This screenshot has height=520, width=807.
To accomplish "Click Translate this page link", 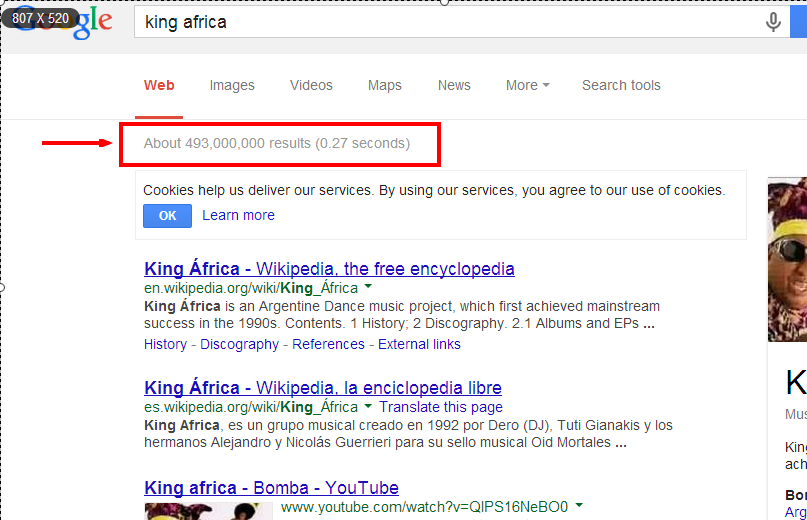I will tap(441, 407).
